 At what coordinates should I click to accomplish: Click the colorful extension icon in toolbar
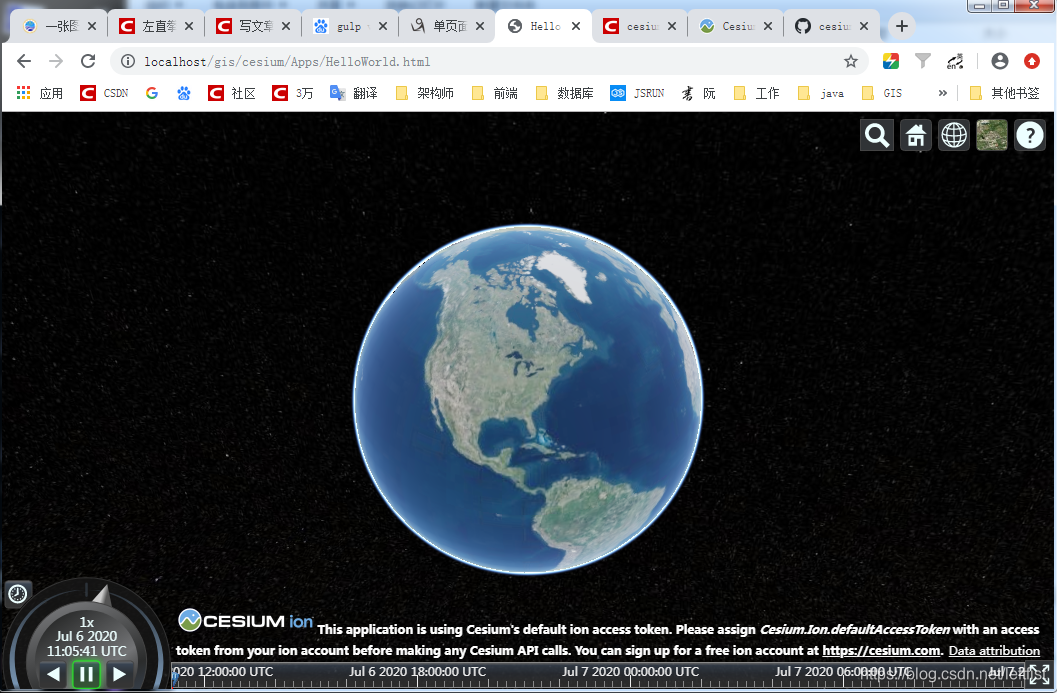tap(890, 61)
